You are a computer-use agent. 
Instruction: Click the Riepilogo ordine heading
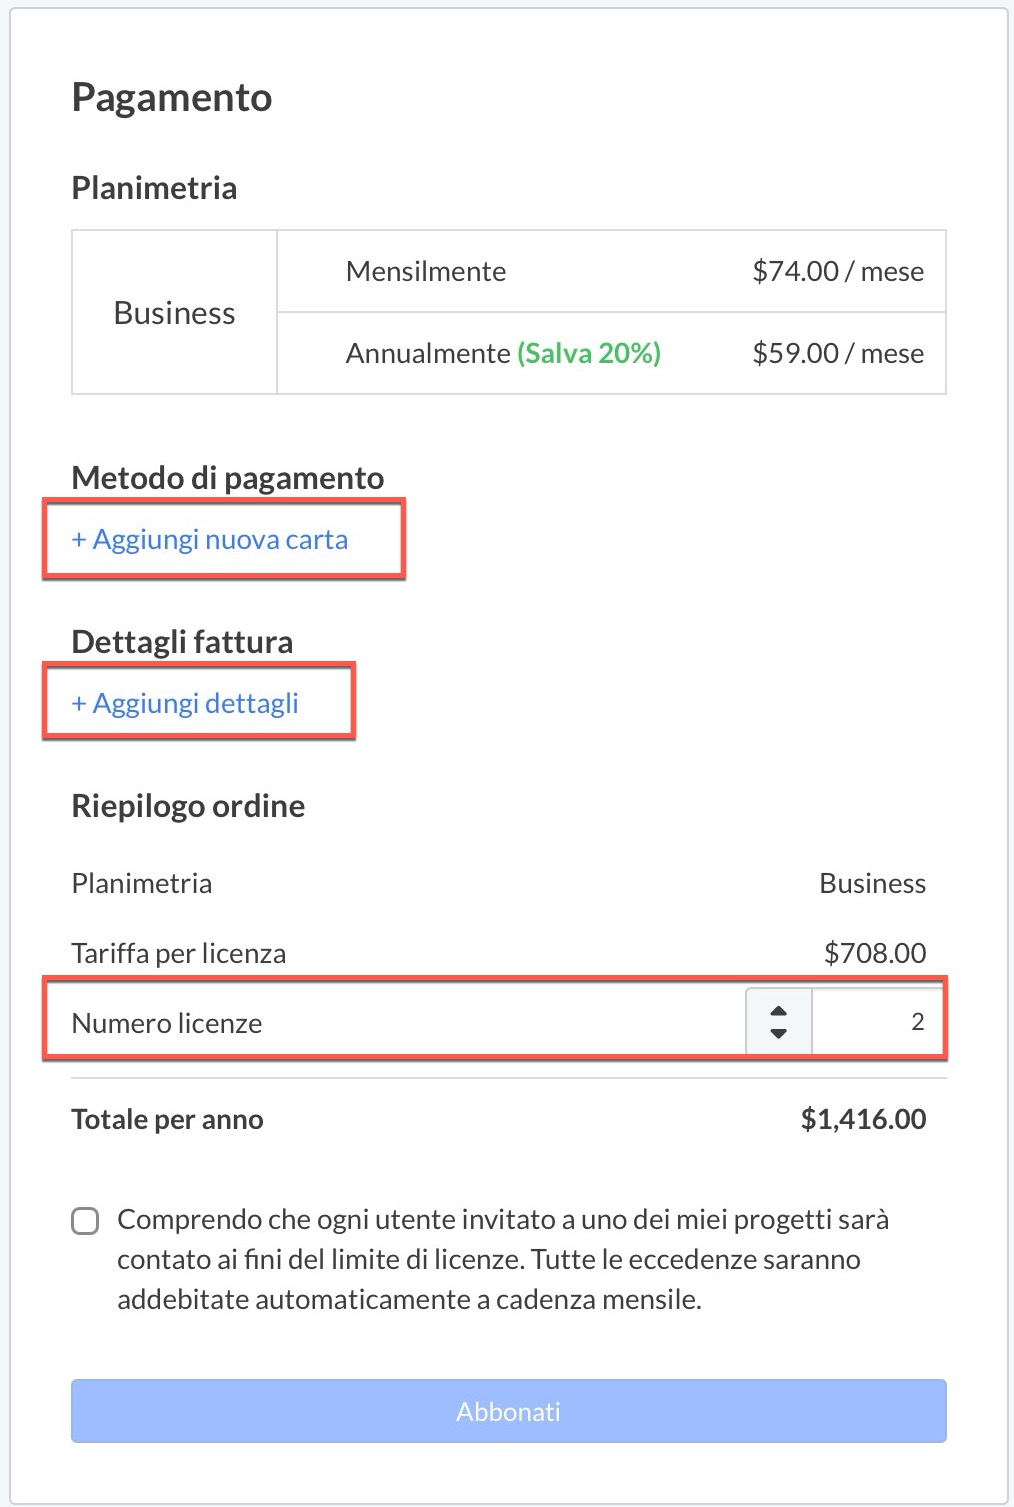coord(188,806)
